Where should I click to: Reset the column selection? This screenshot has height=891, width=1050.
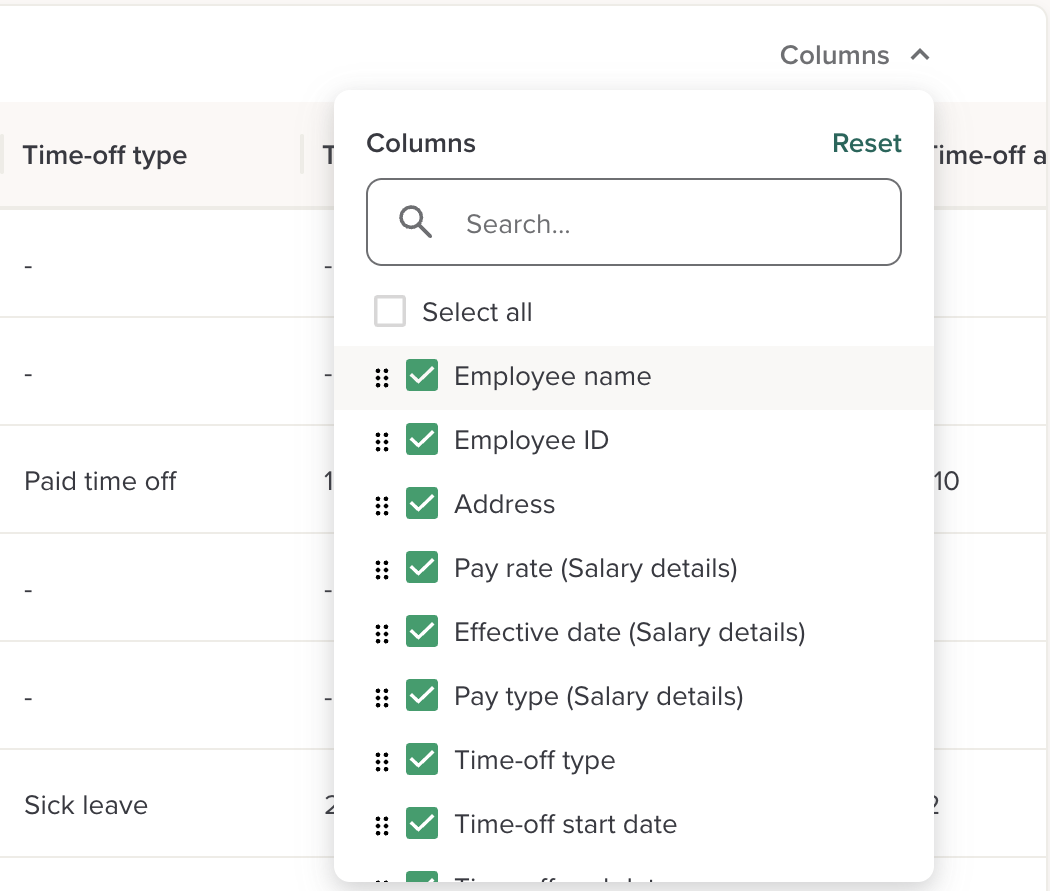pos(867,143)
